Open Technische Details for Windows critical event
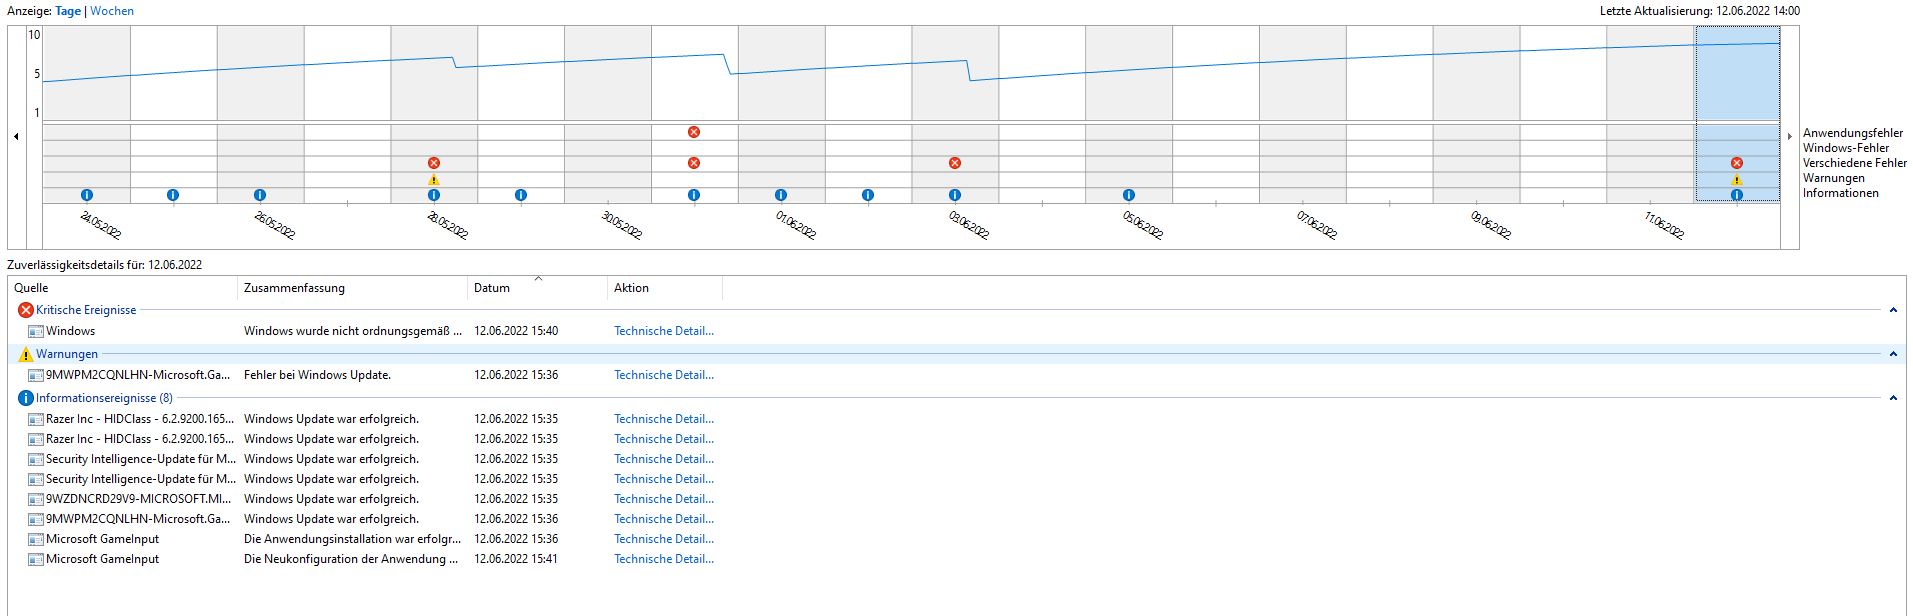The width and height of the screenshot is (1913, 616). coord(664,331)
